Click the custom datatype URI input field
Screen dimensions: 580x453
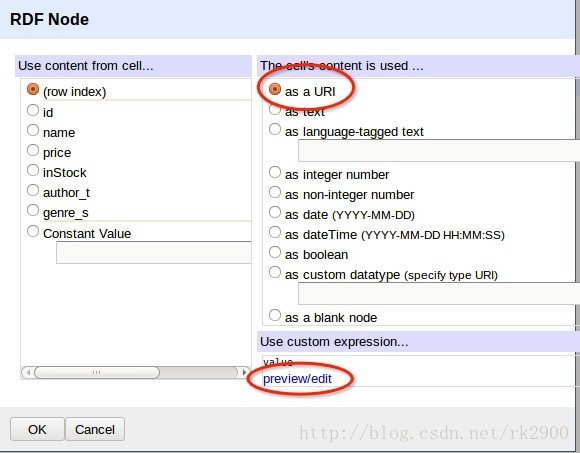439,294
